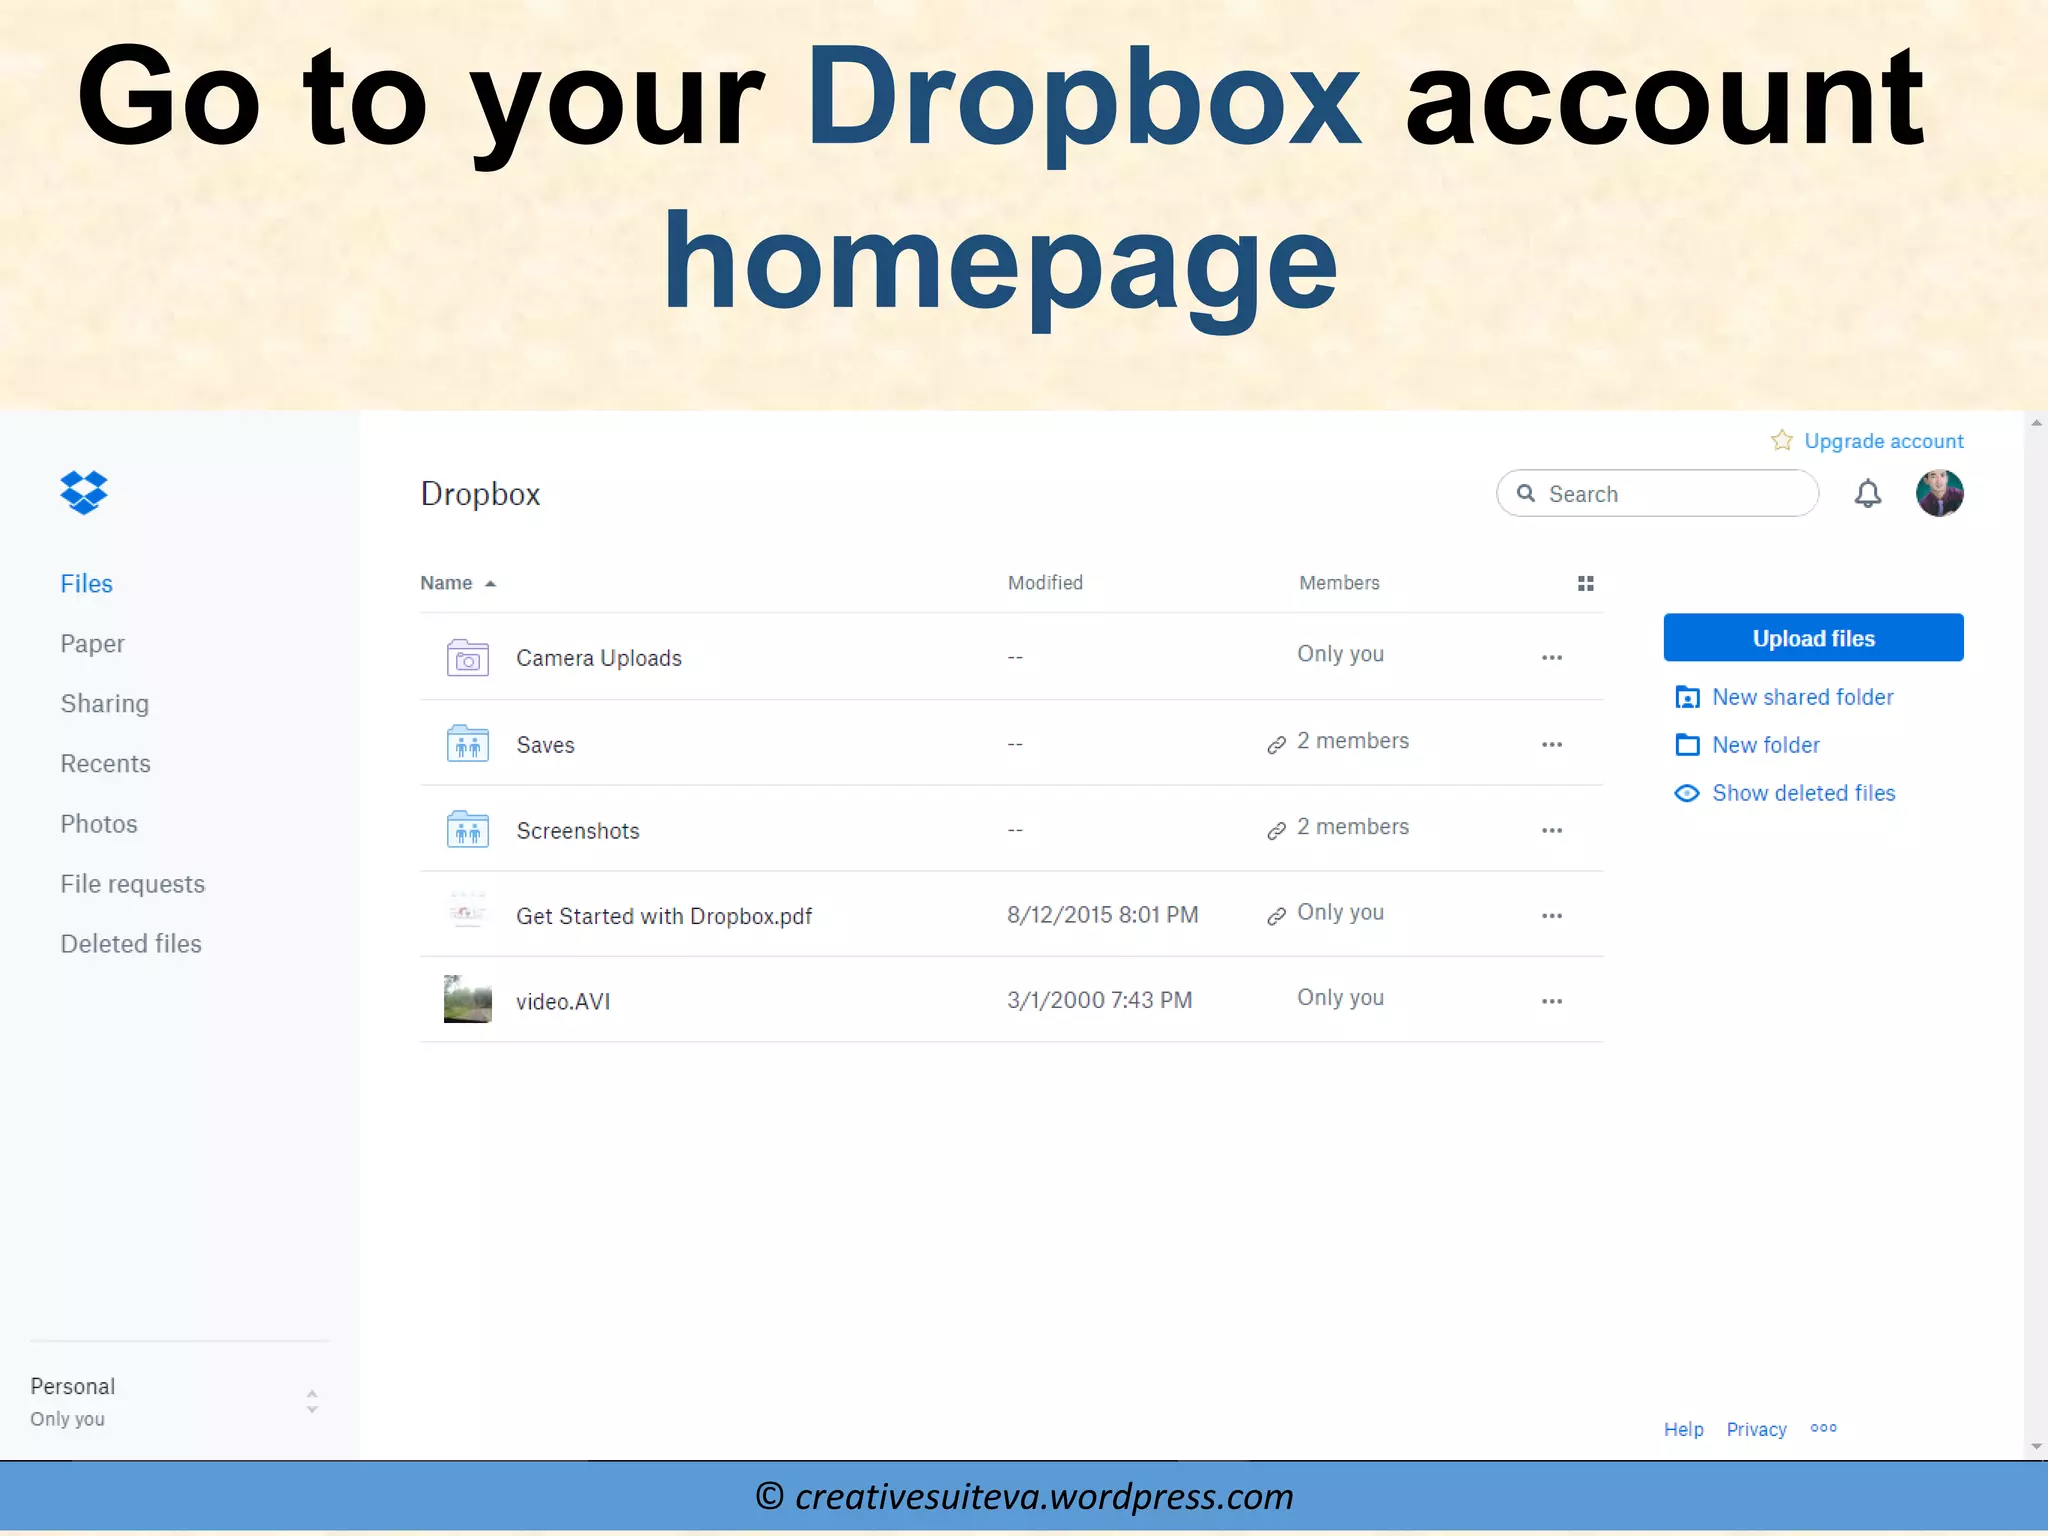Switch to grid view icon
Screen dimensions: 2048x1536
click(x=1585, y=583)
